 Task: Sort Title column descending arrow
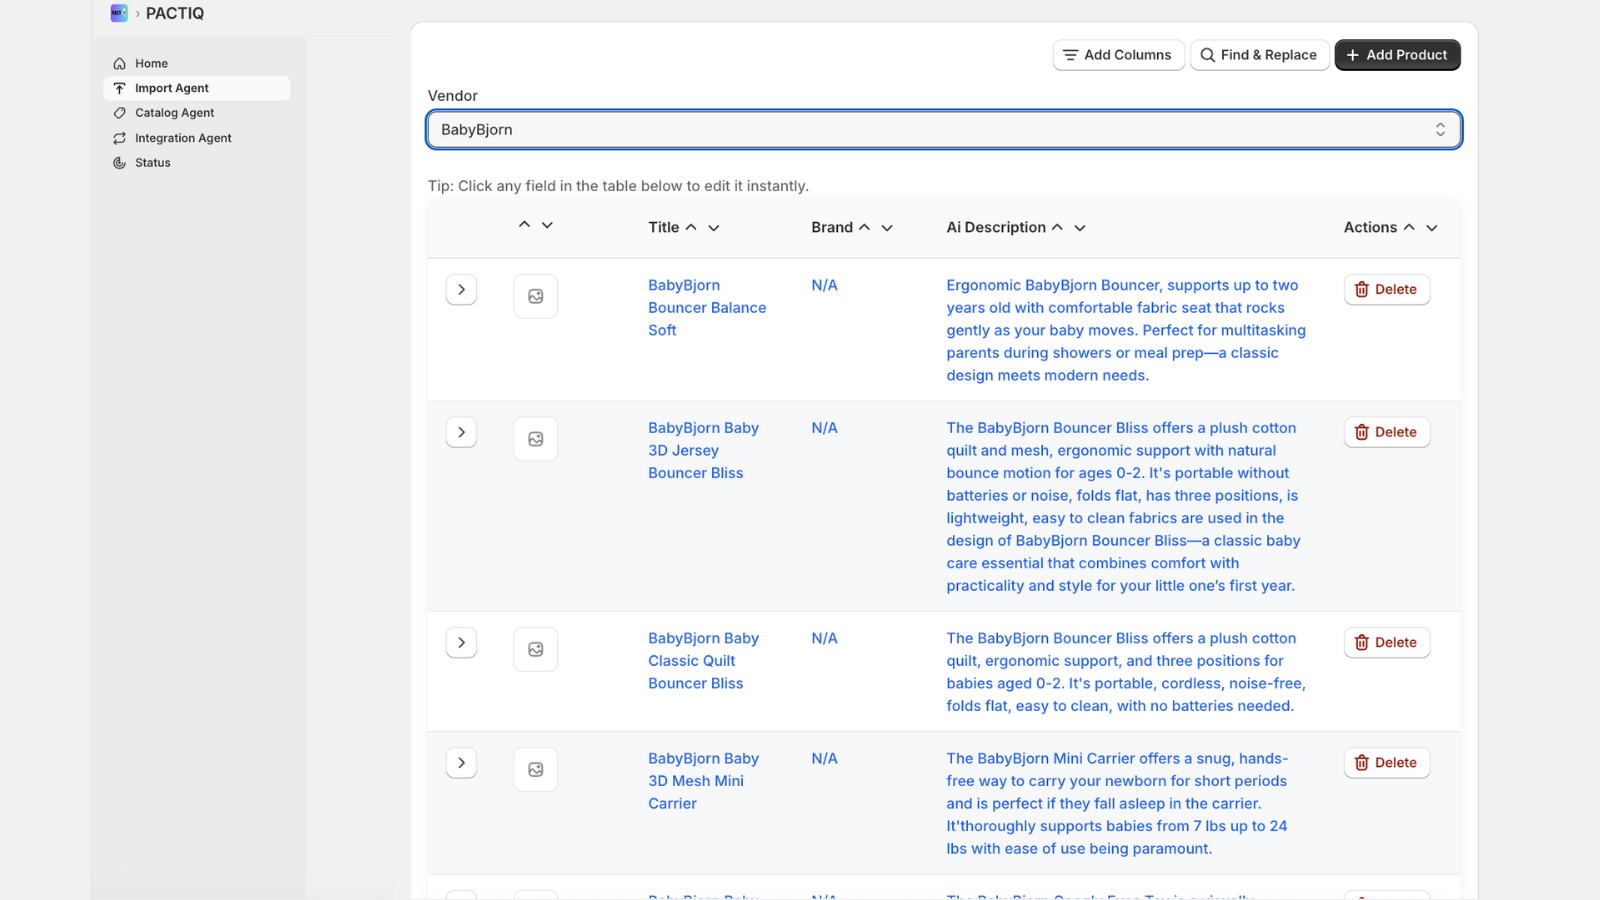click(714, 228)
